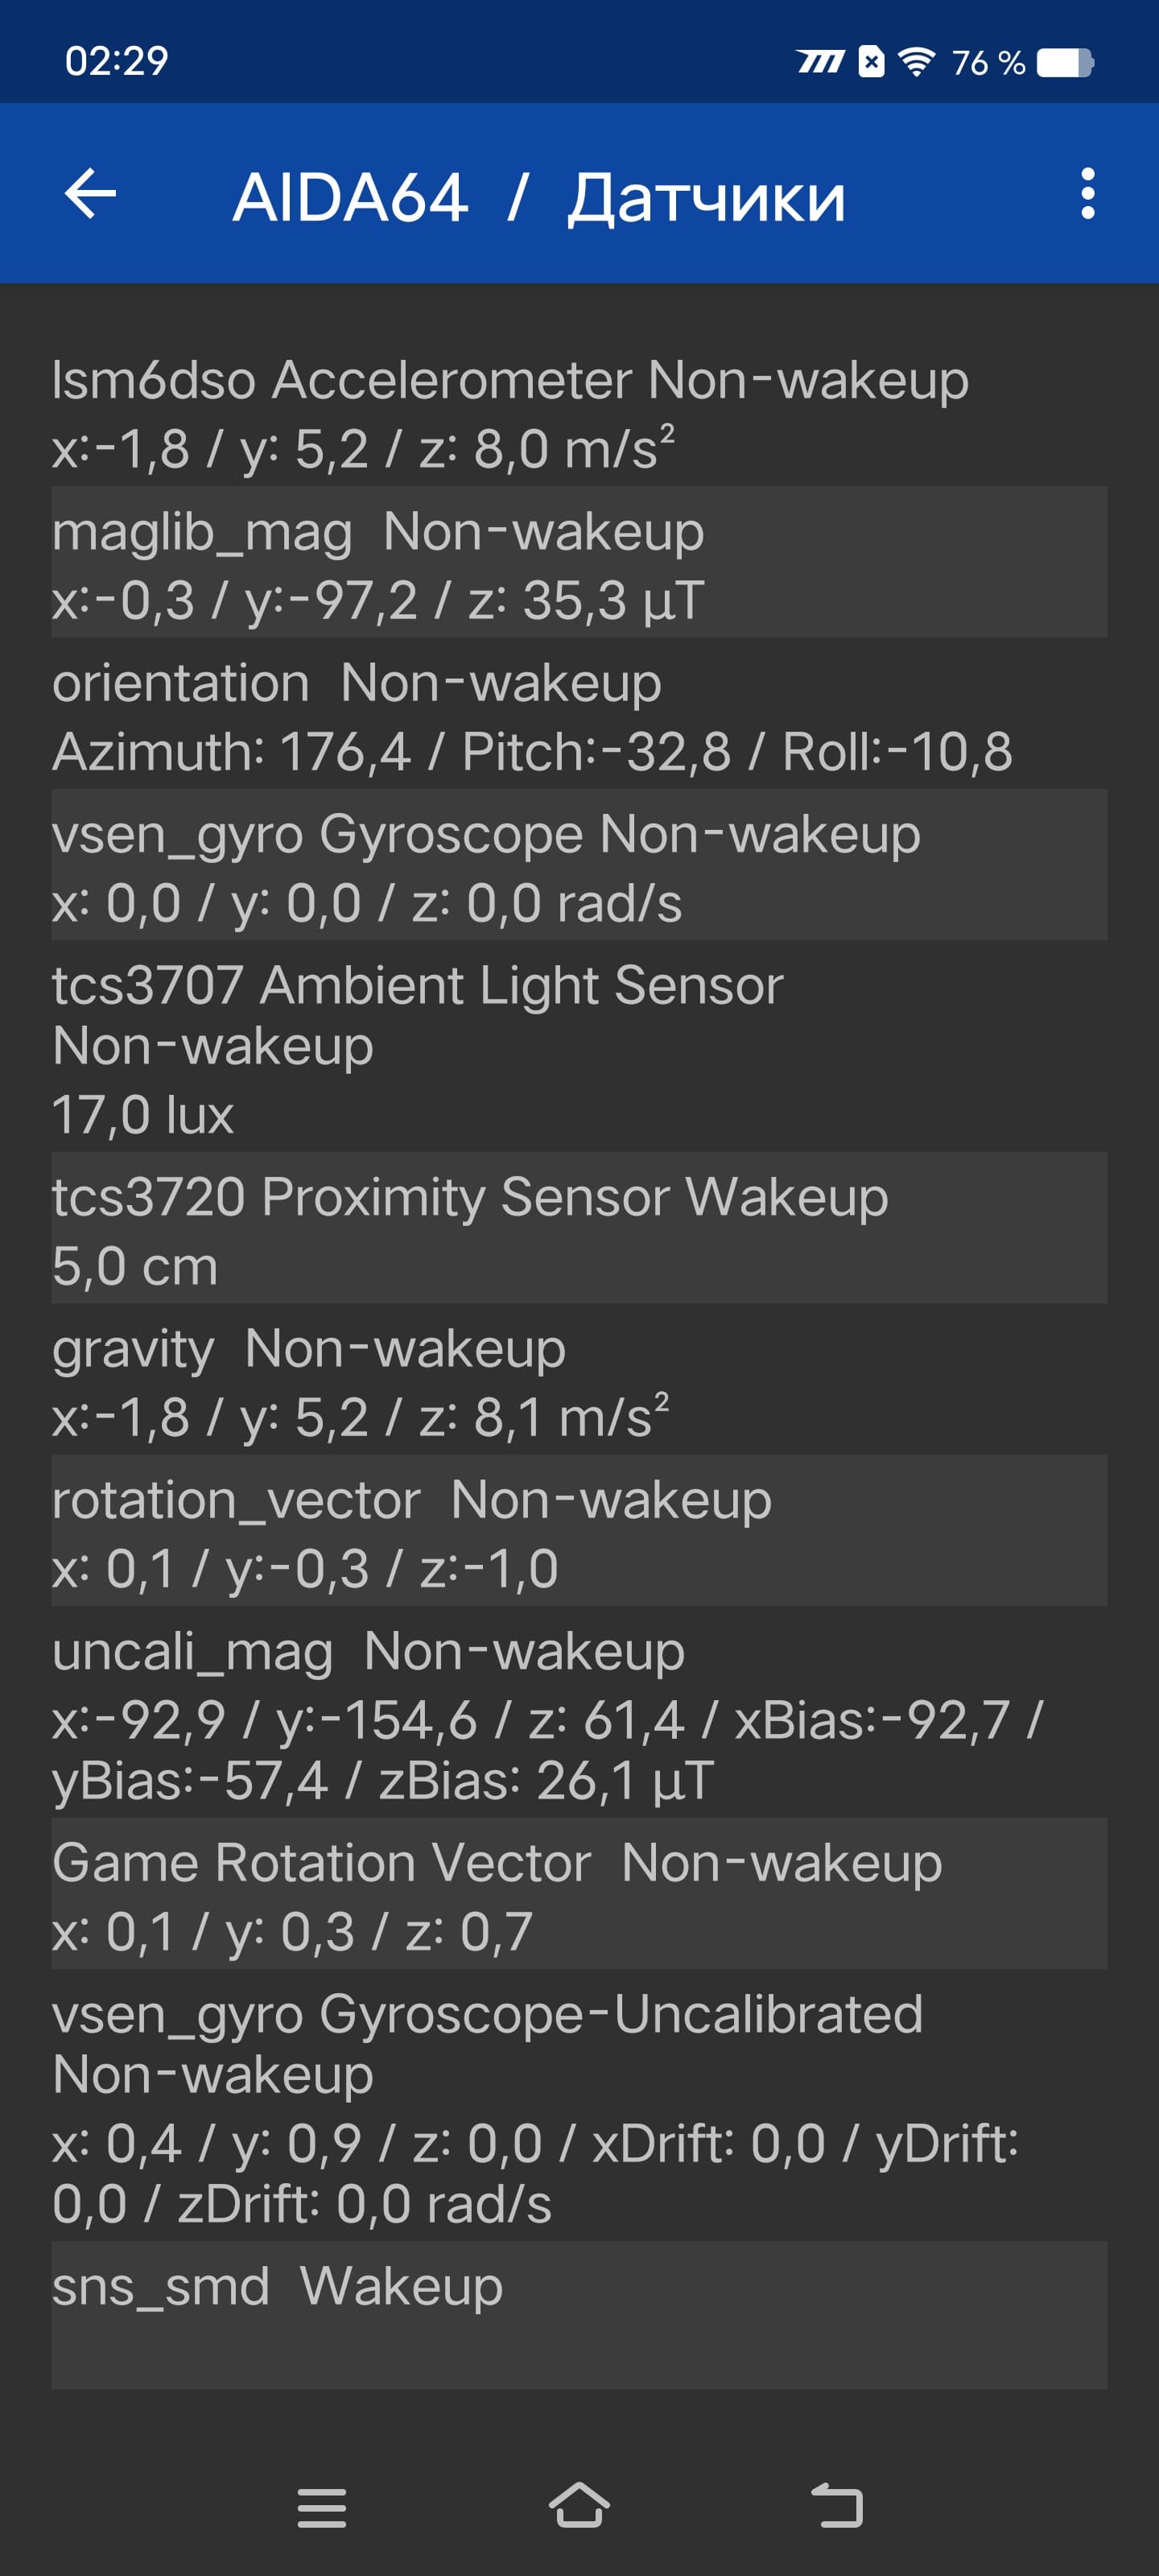Tap the Wi-Fi status icon
The image size is (1159, 2576).
(x=915, y=62)
